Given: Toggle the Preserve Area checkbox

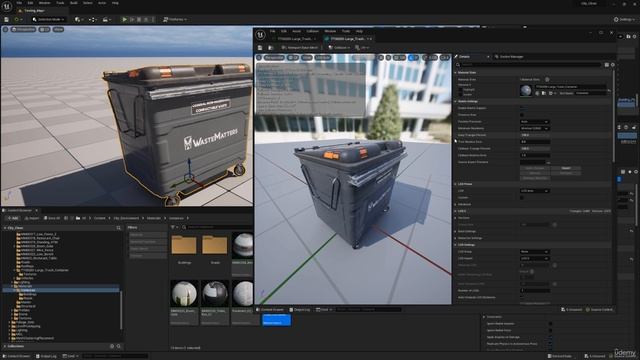Looking at the screenshot, I should [x=522, y=115].
